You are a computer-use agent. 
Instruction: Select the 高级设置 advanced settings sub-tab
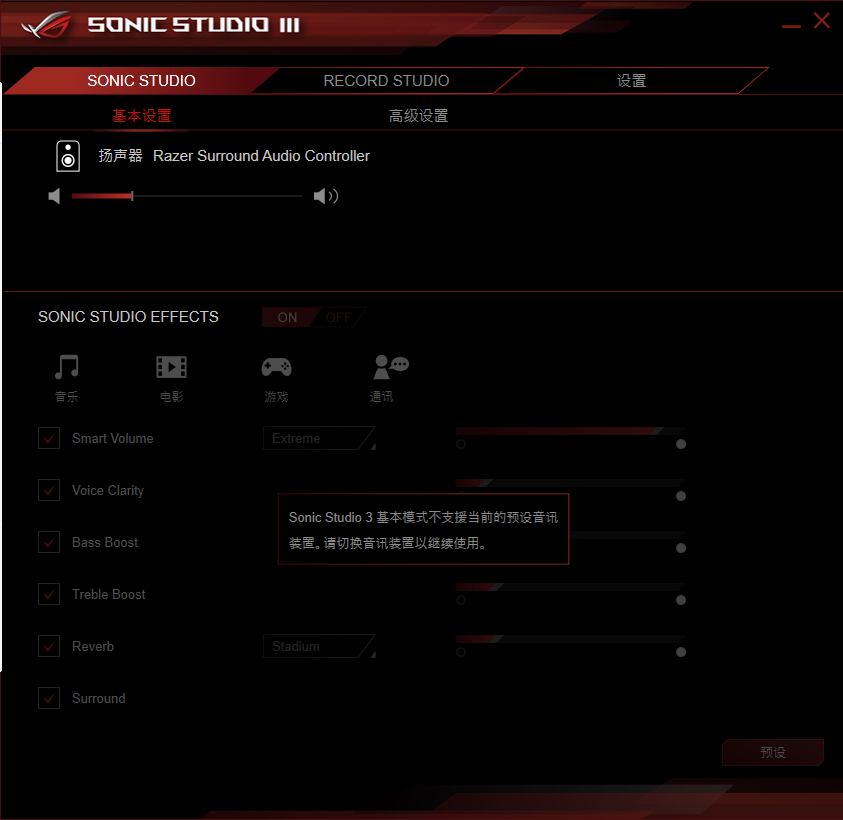[x=418, y=116]
